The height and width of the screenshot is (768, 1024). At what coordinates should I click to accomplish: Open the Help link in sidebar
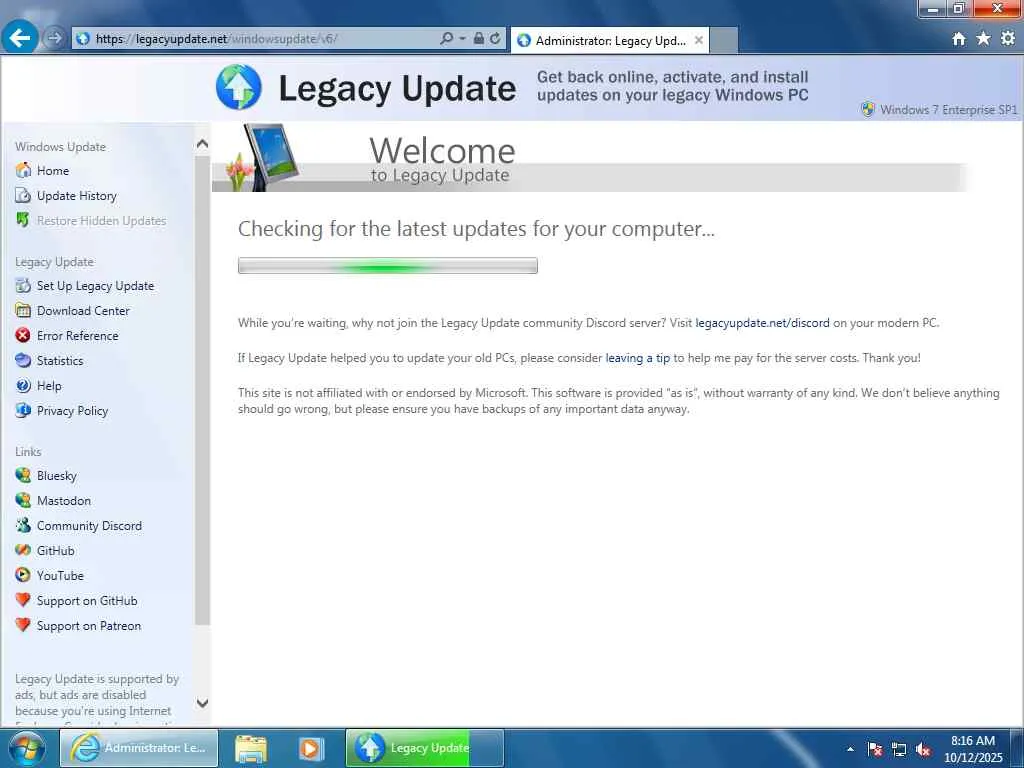click(x=49, y=385)
